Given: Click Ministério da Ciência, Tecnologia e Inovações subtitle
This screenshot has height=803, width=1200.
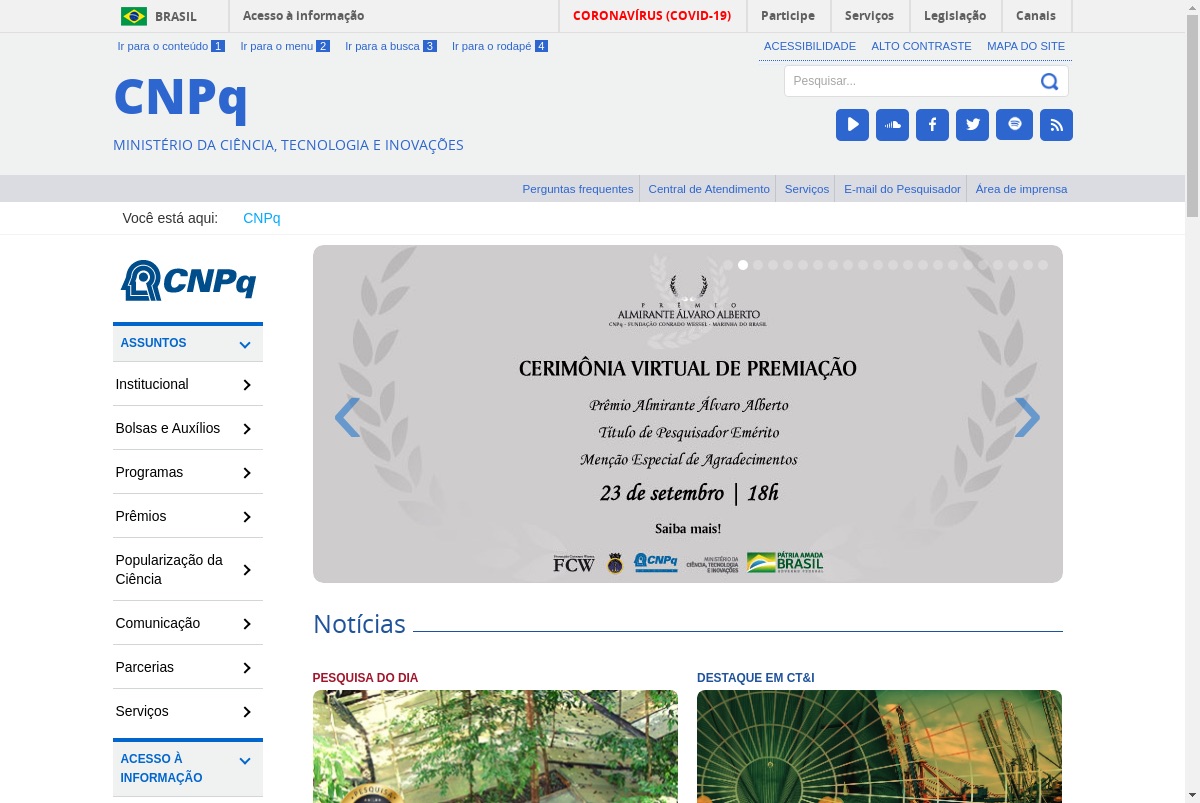Looking at the screenshot, I should (288, 145).
